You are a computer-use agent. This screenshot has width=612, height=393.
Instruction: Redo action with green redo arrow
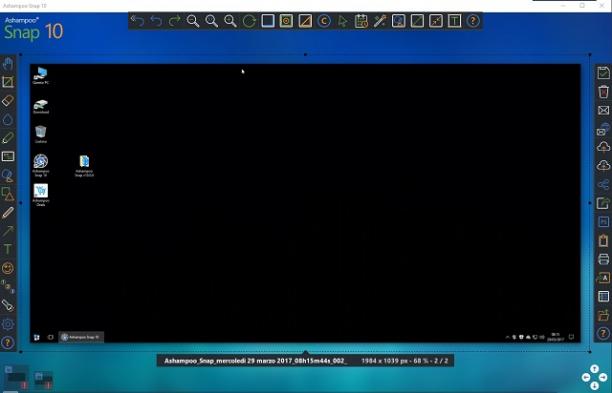(174, 21)
